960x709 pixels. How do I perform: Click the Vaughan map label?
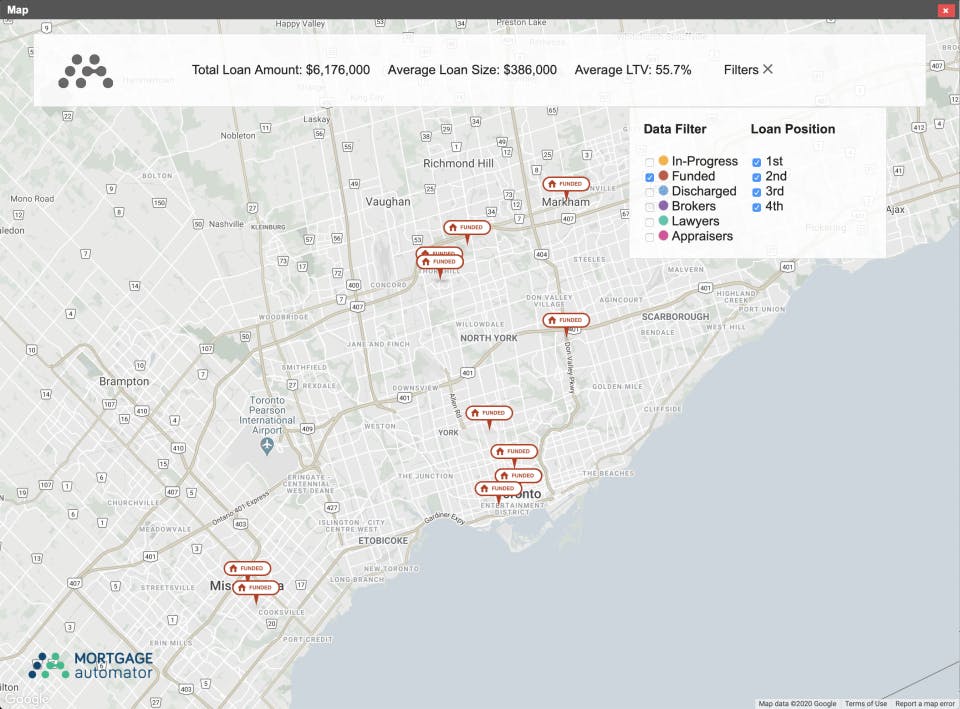(x=388, y=201)
